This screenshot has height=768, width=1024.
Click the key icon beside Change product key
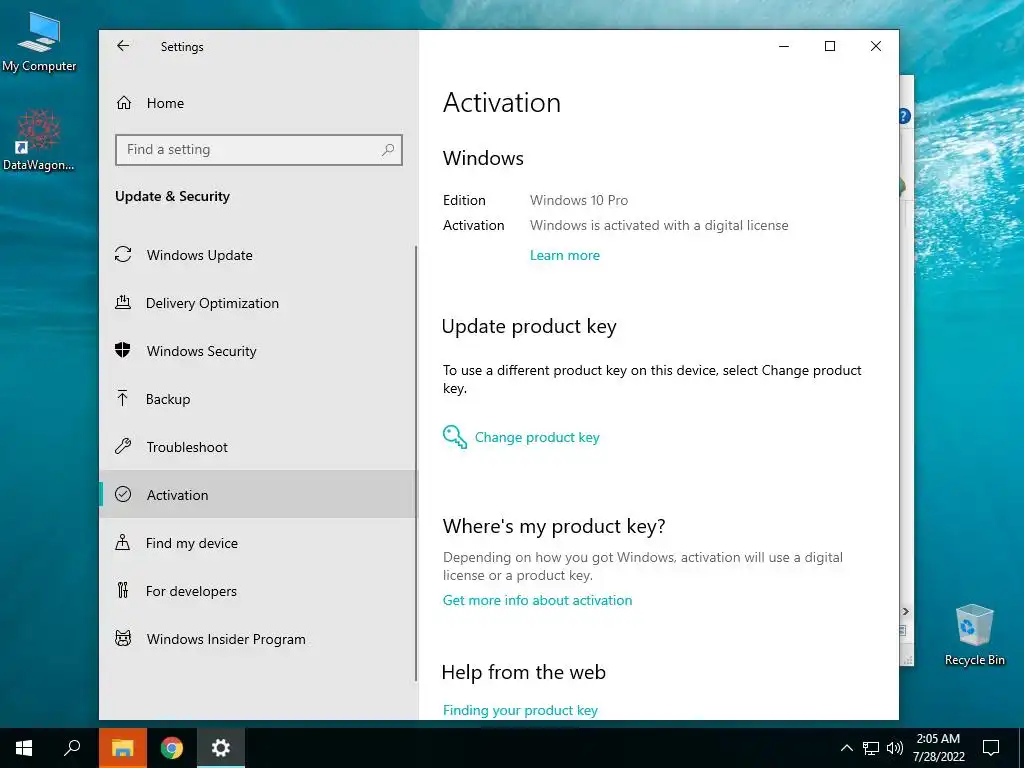point(455,437)
